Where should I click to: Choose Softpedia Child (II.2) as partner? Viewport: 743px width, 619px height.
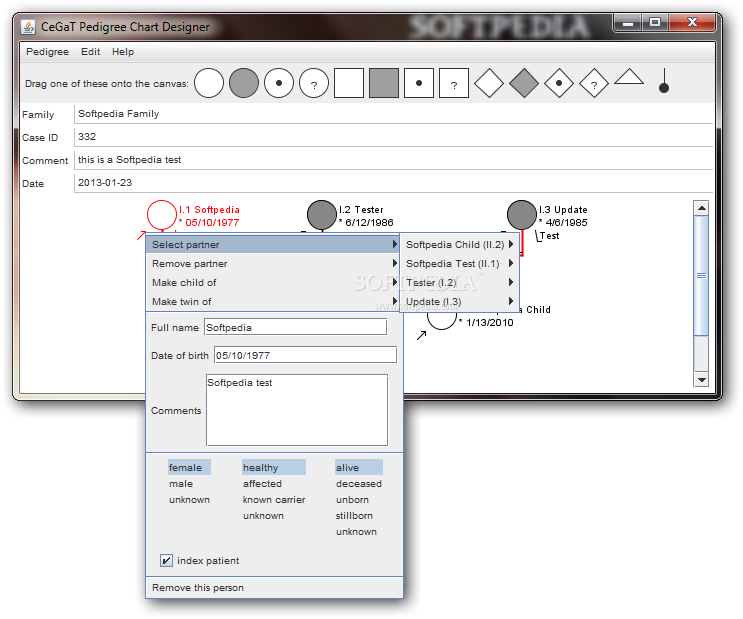point(460,245)
